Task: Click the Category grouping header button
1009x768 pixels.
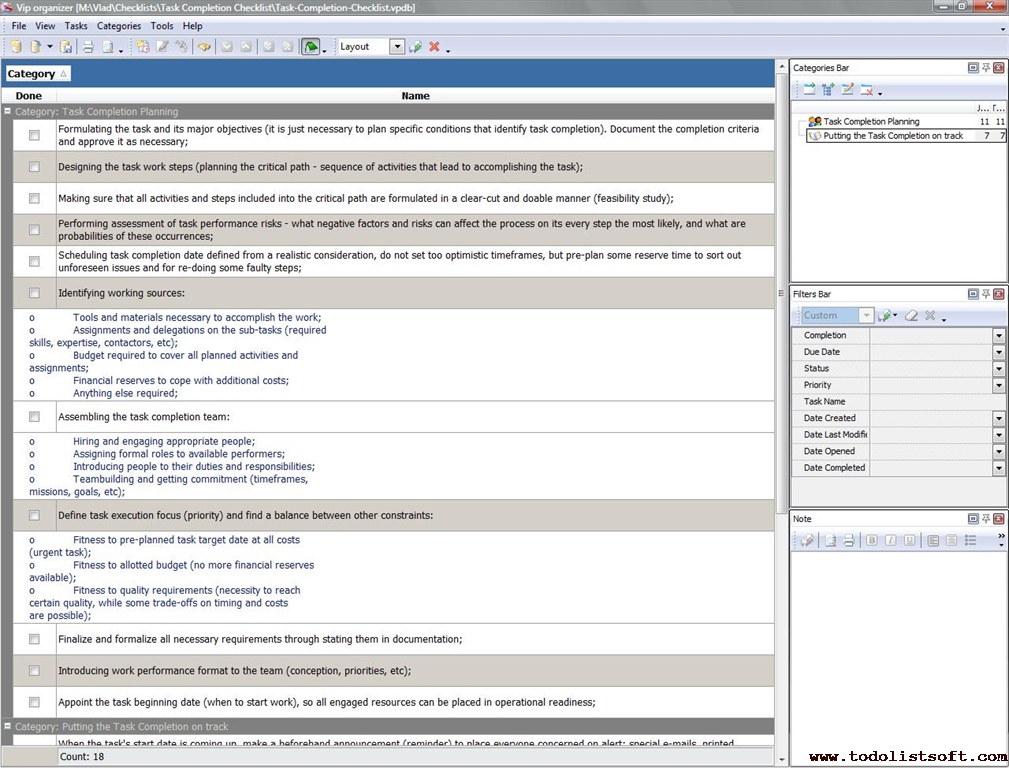Action: (37, 74)
